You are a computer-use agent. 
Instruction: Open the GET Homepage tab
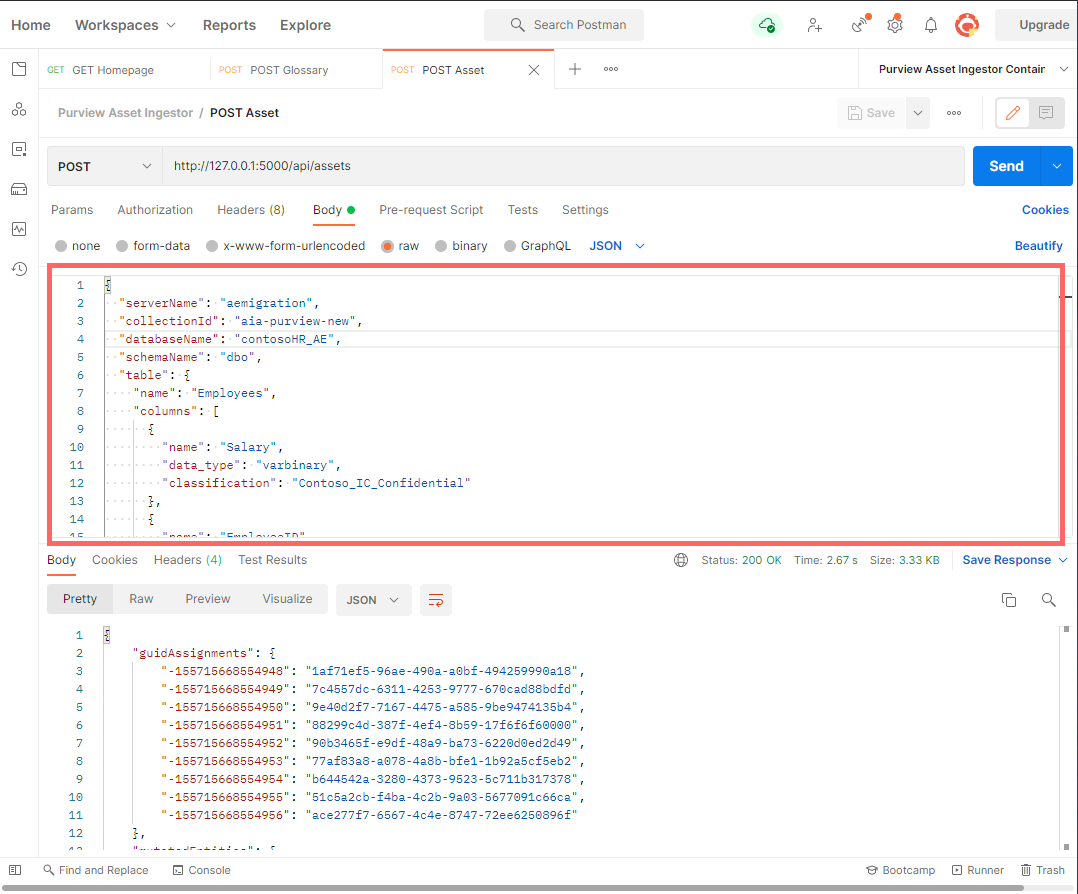[x=124, y=69]
